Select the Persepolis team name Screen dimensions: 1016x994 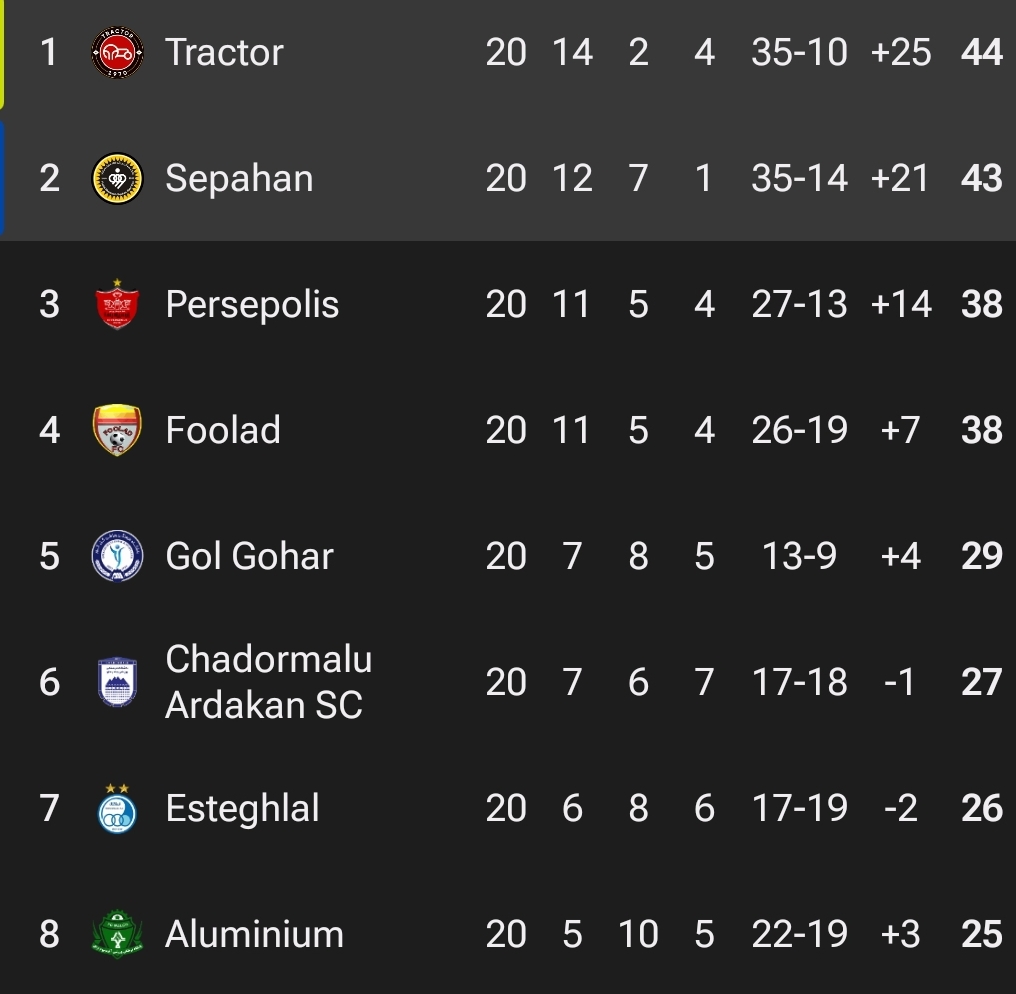click(x=252, y=304)
